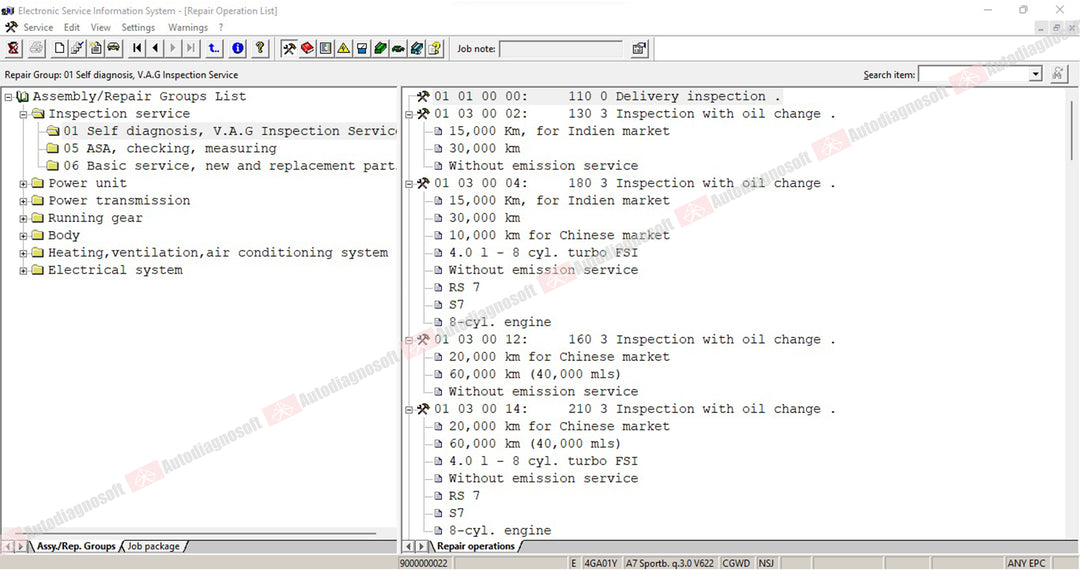The image size is (1080, 571).
Task: Open vehicle selection car icon
Action: [x=114, y=48]
